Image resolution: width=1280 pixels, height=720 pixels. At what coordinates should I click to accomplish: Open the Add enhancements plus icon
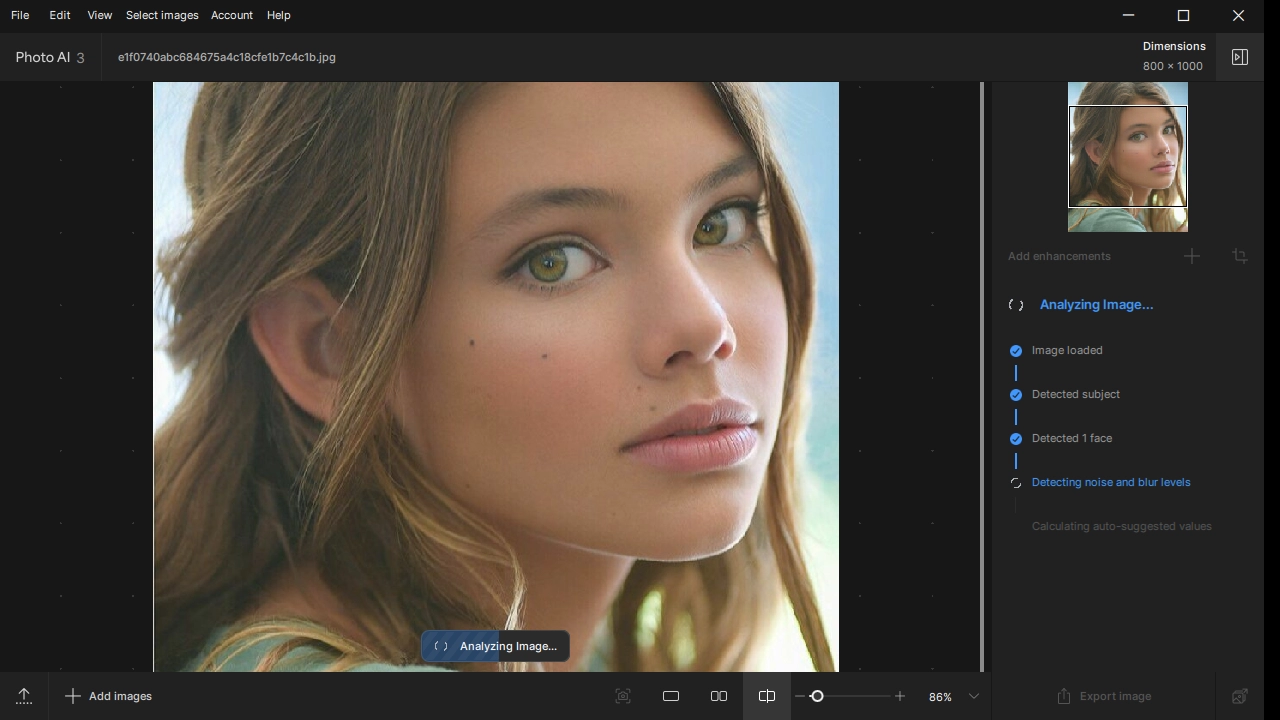tap(1191, 256)
